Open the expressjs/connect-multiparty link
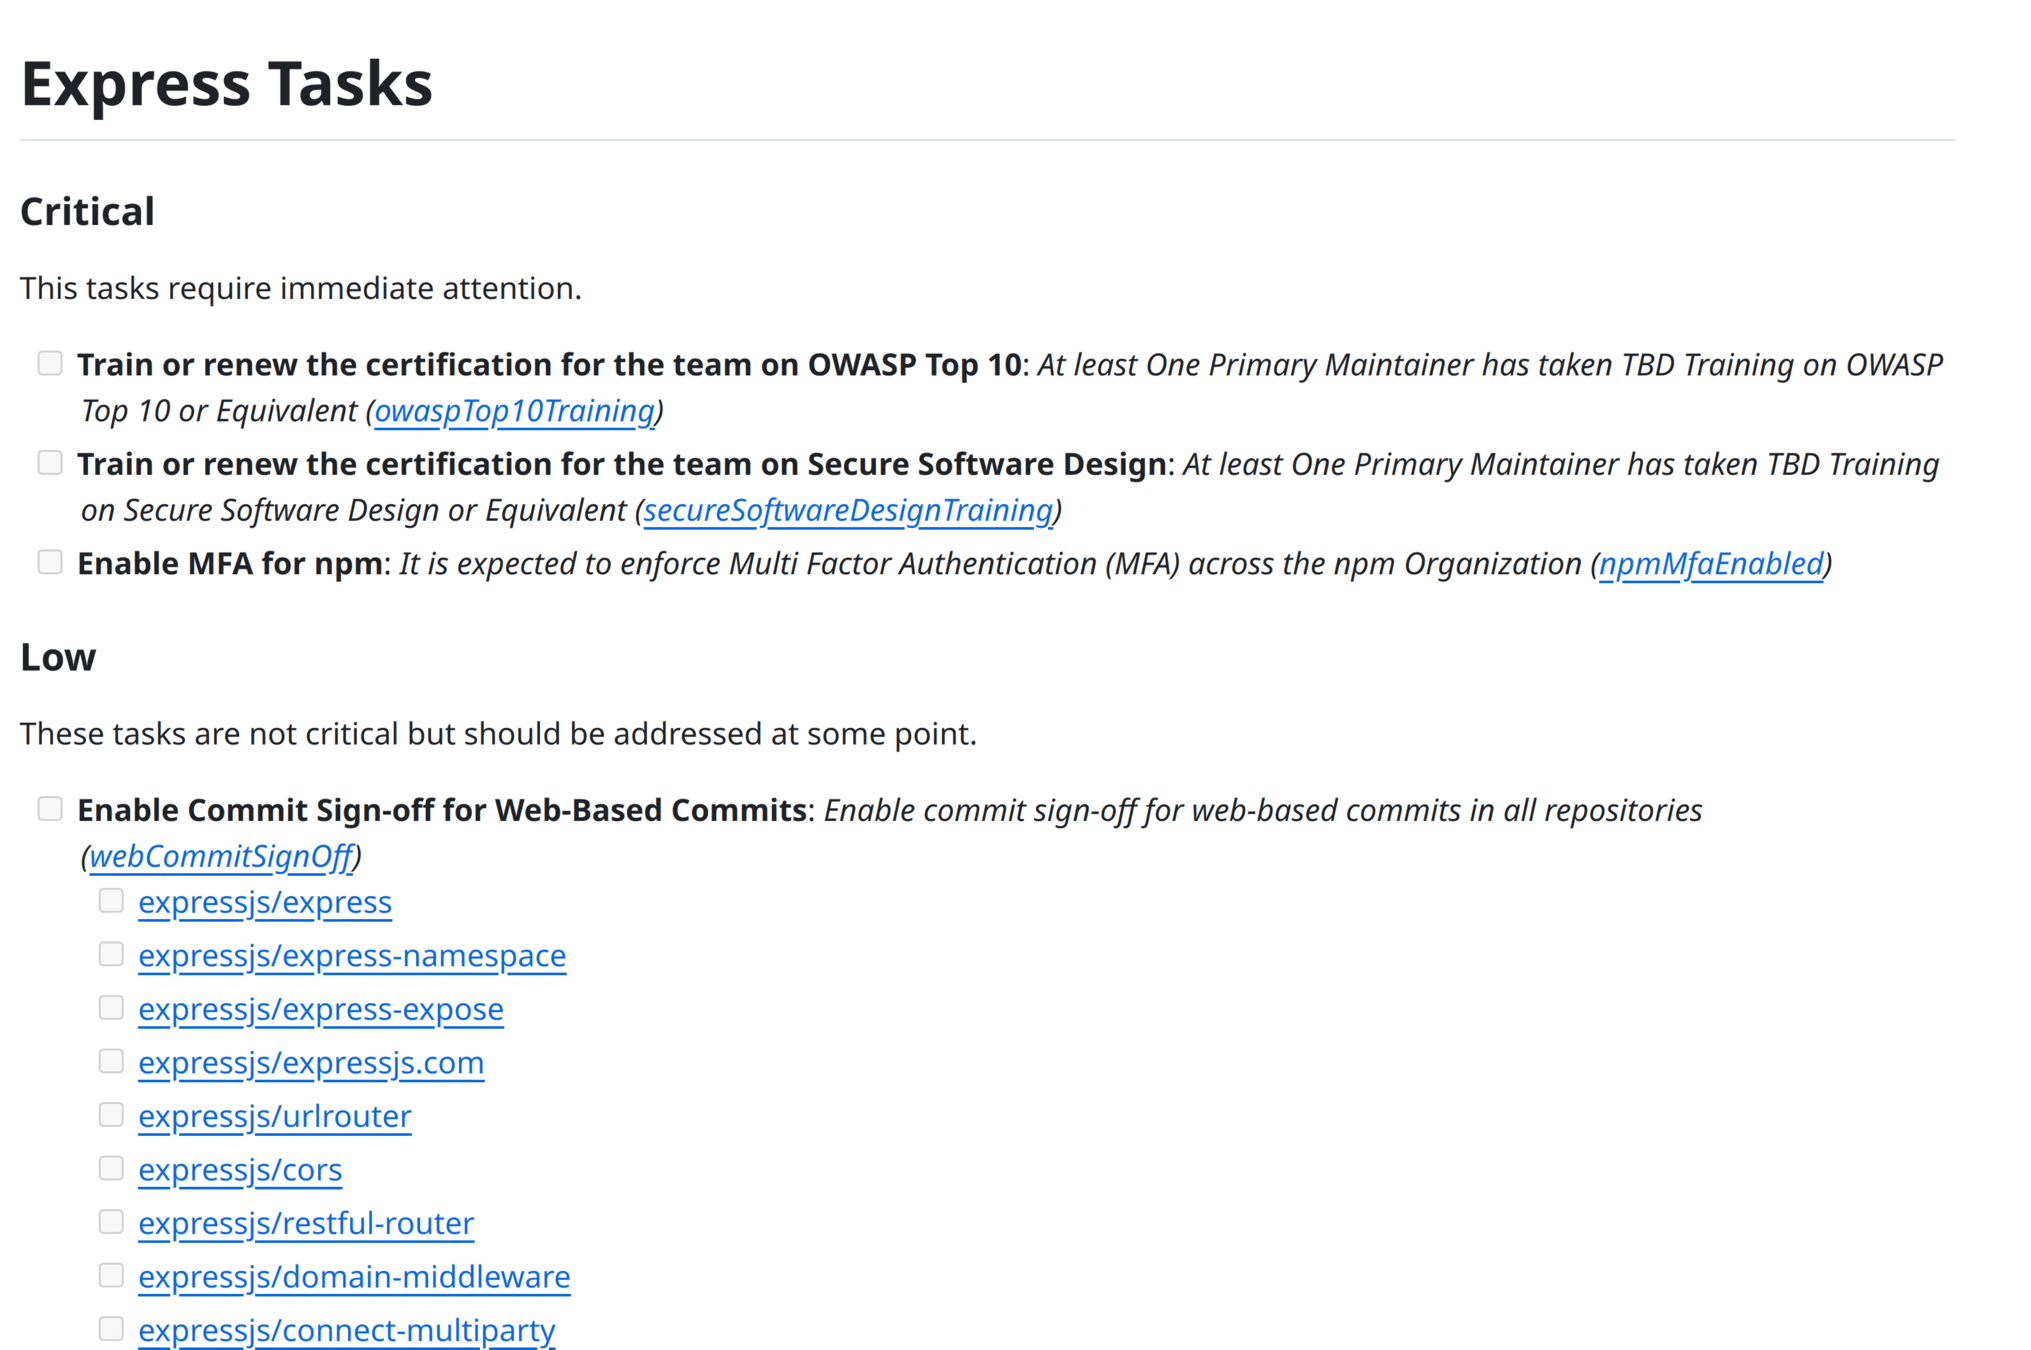The height and width of the screenshot is (1350, 2031). coord(346,1331)
